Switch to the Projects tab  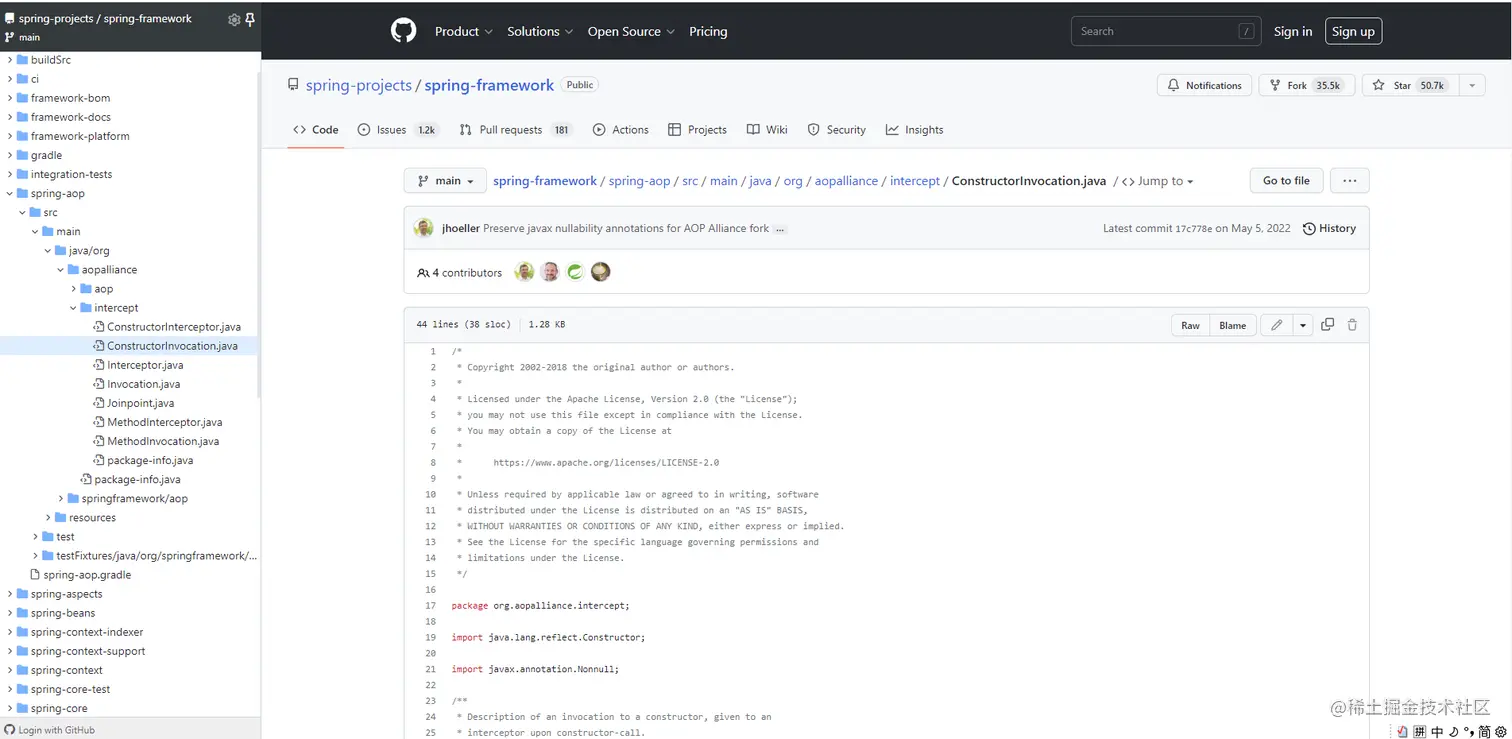click(697, 130)
